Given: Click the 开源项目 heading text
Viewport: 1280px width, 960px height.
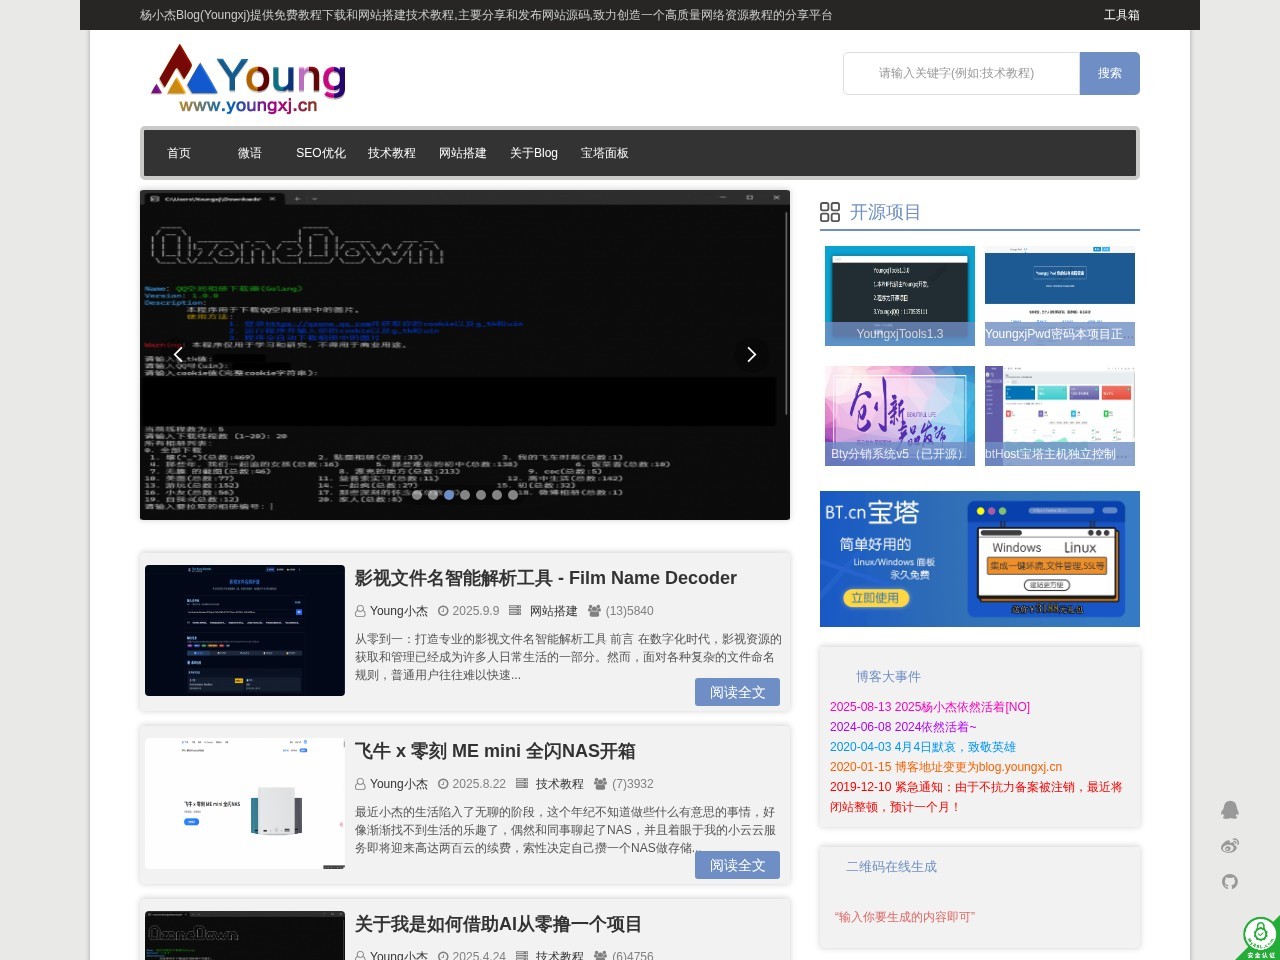Looking at the screenshot, I should (885, 212).
